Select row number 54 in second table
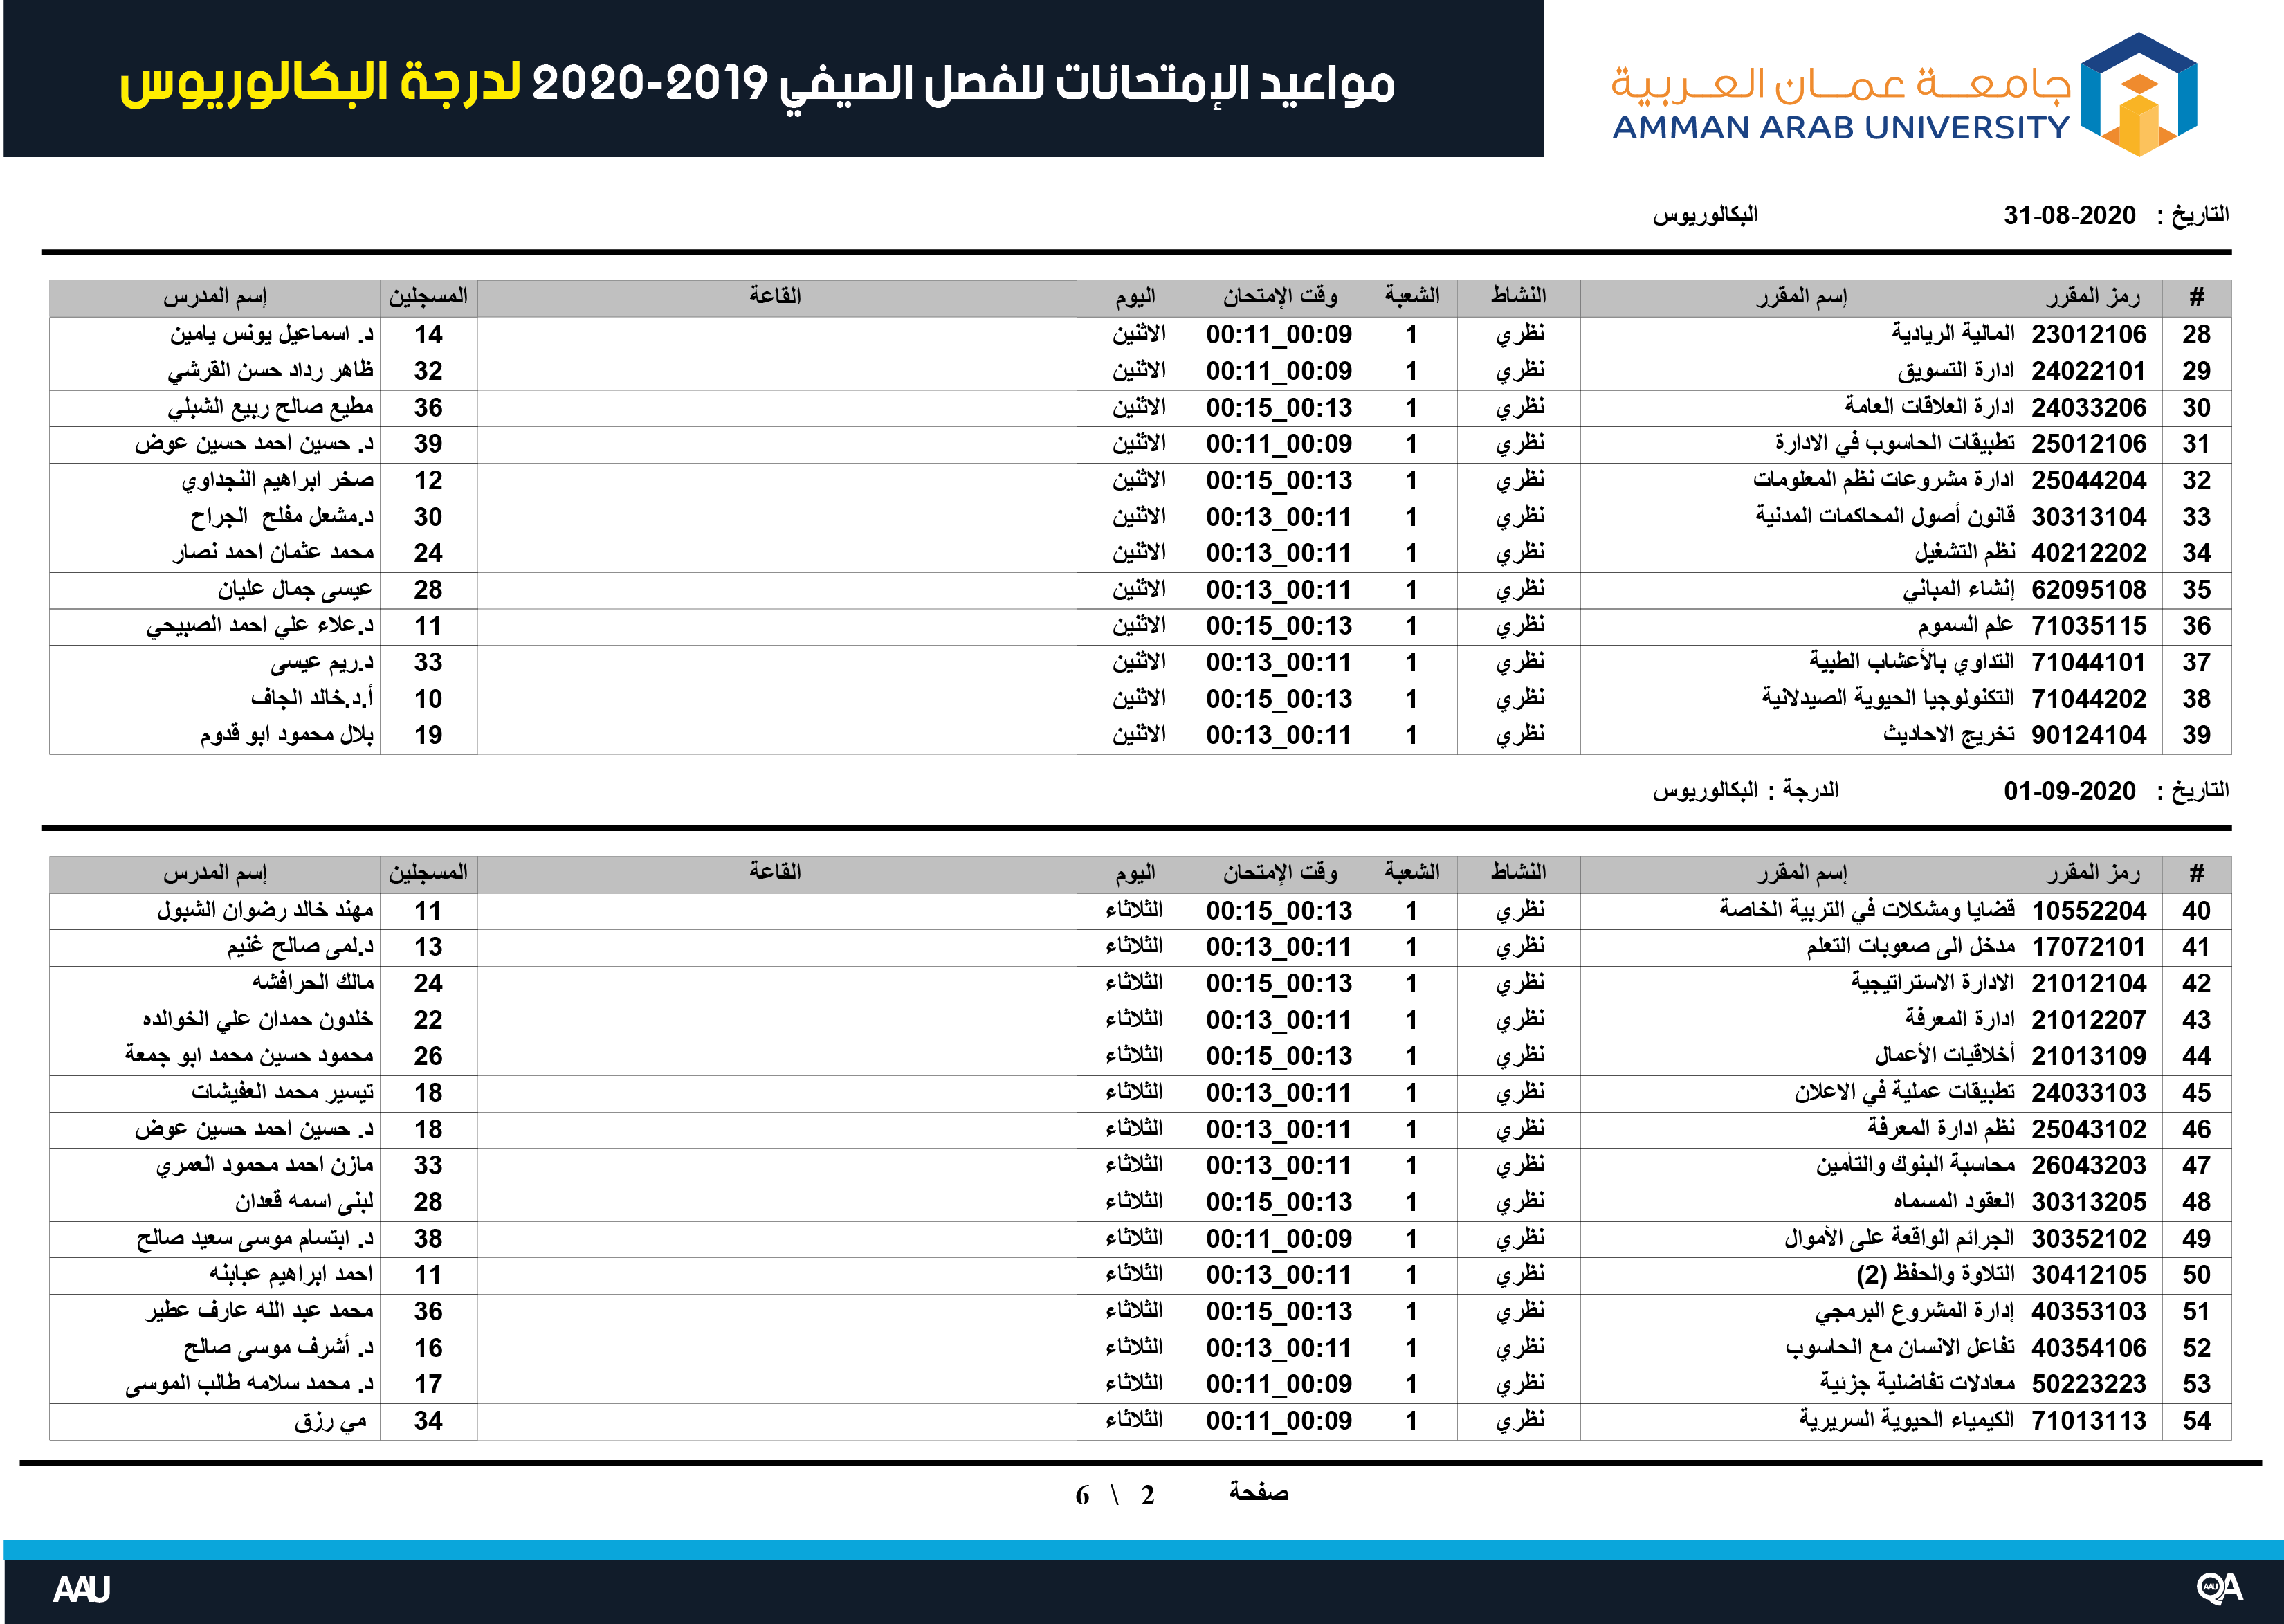Viewport: 2284px width, 1624px height. click(2196, 1421)
